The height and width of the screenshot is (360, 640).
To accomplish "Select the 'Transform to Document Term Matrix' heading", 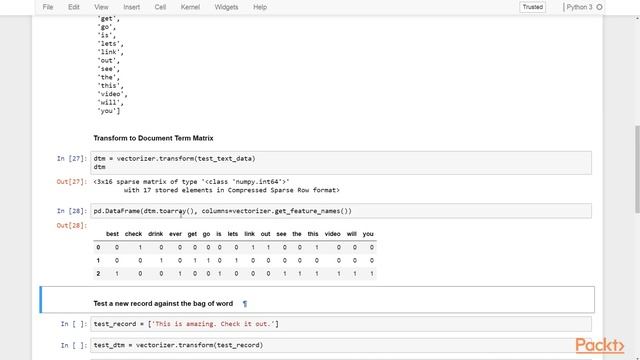I will pos(153,138).
